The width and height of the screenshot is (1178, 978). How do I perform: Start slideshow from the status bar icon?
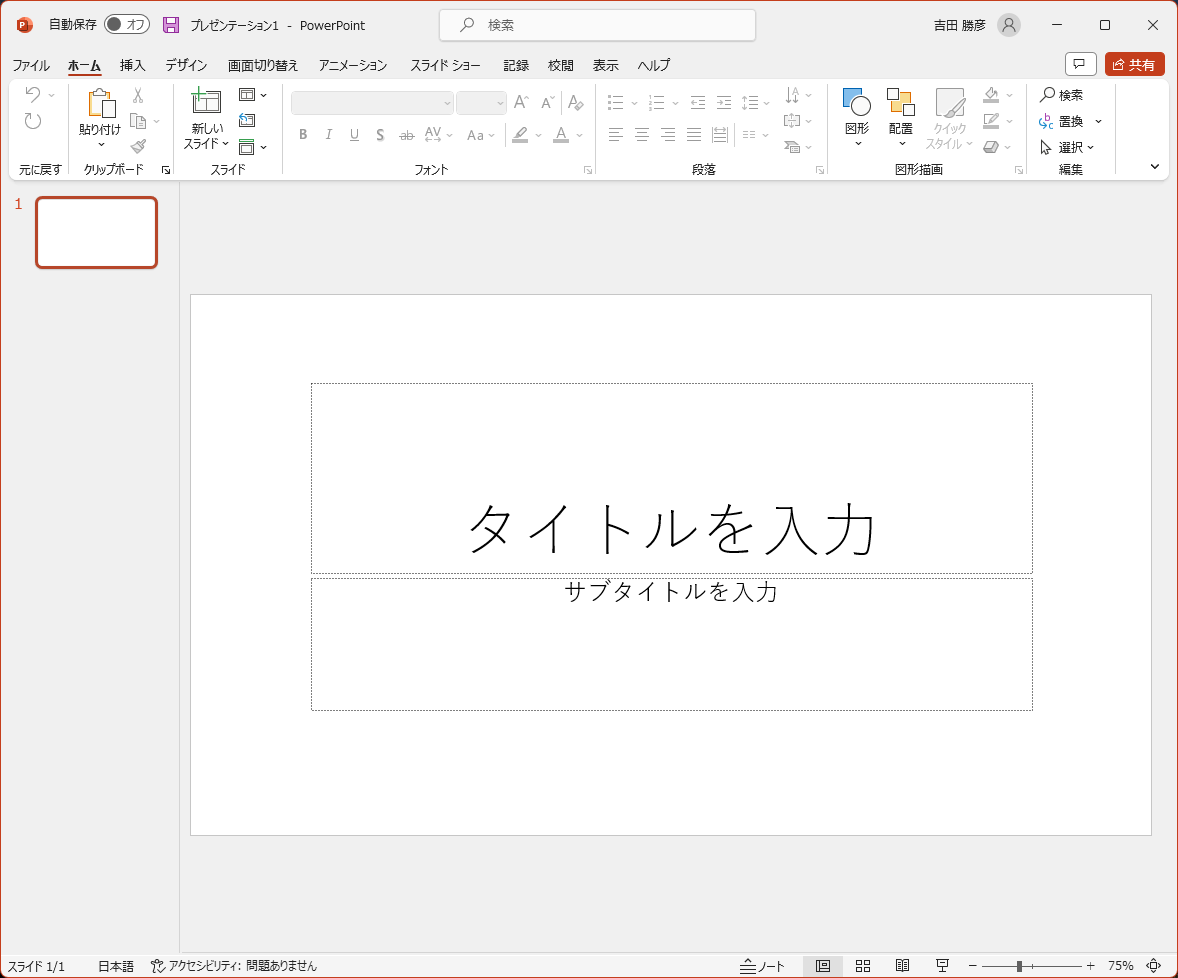tap(941, 966)
